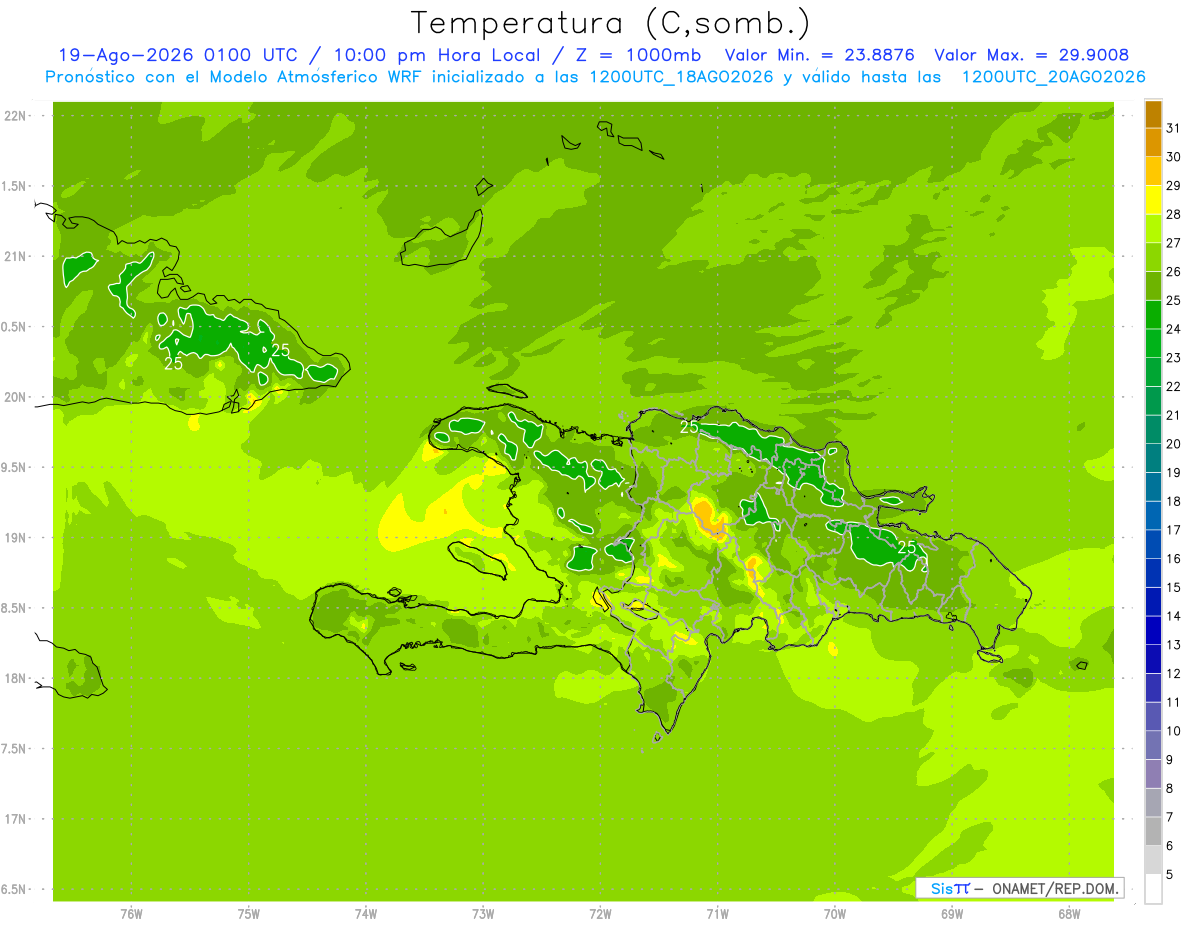Click the "Temperatura (C,somb.)" map title
The width and height of the screenshot is (1200, 927).
coord(611,23)
